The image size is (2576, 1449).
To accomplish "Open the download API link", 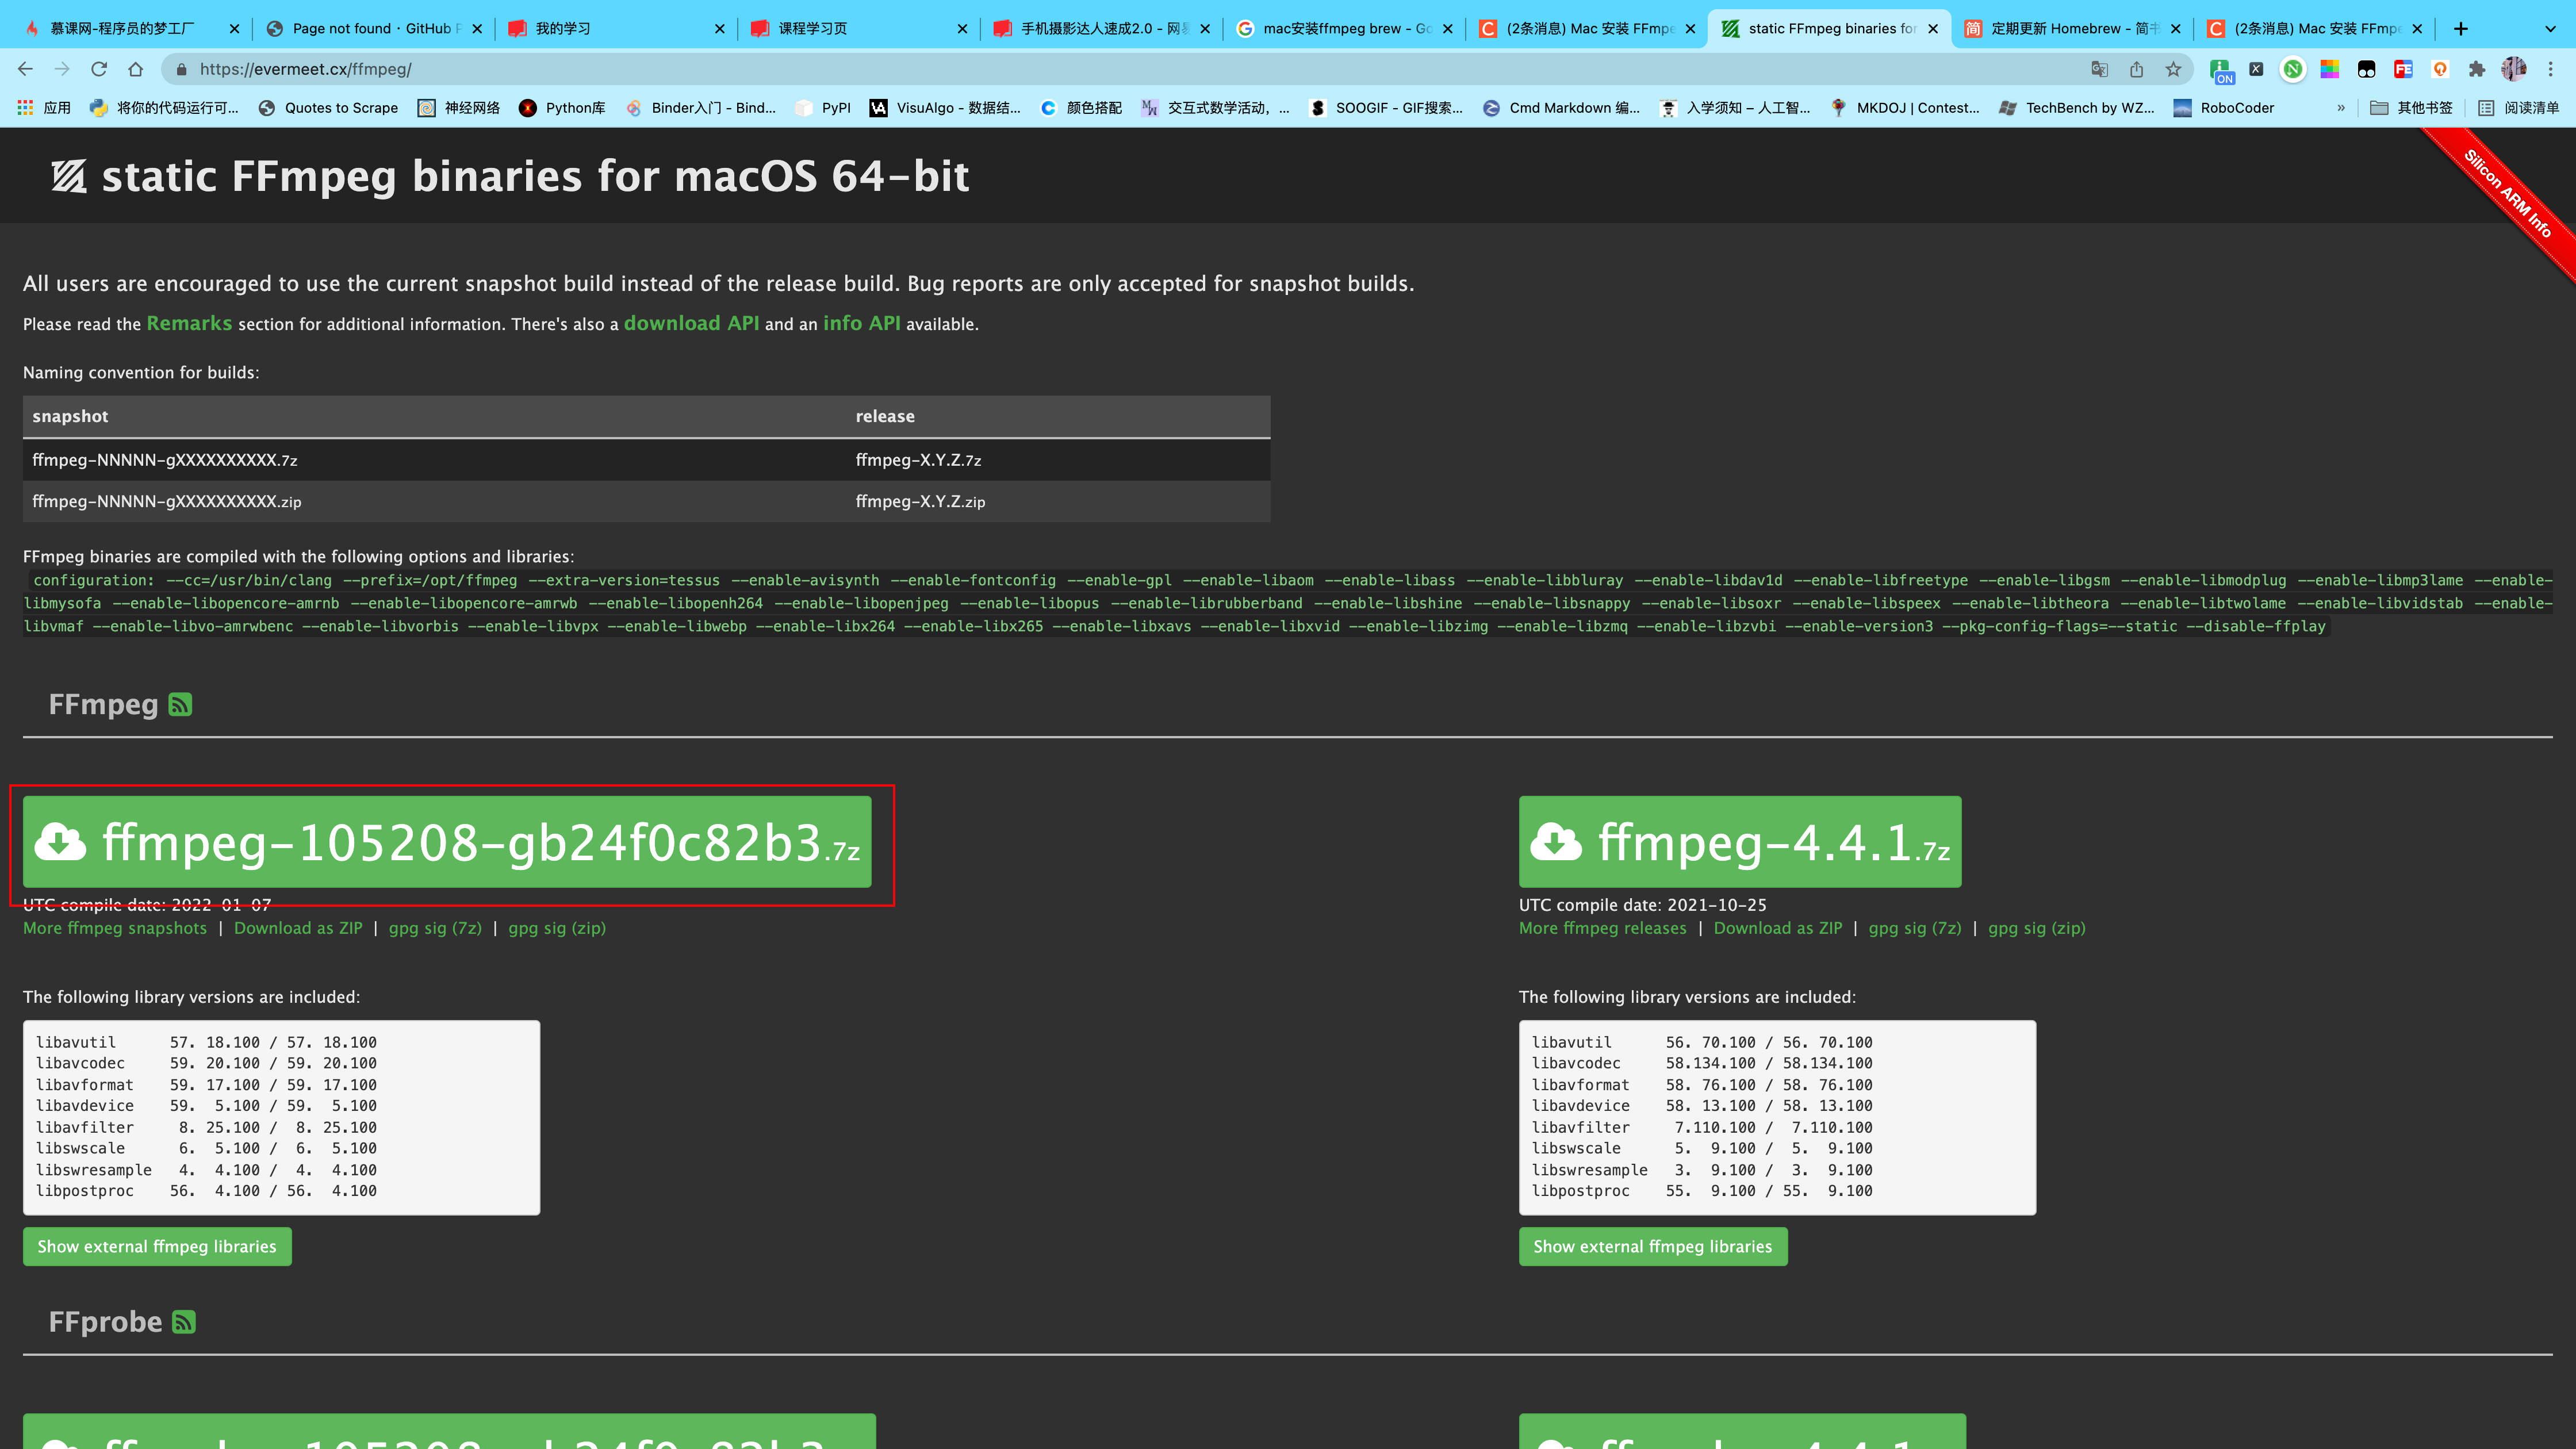I will [x=691, y=323].
